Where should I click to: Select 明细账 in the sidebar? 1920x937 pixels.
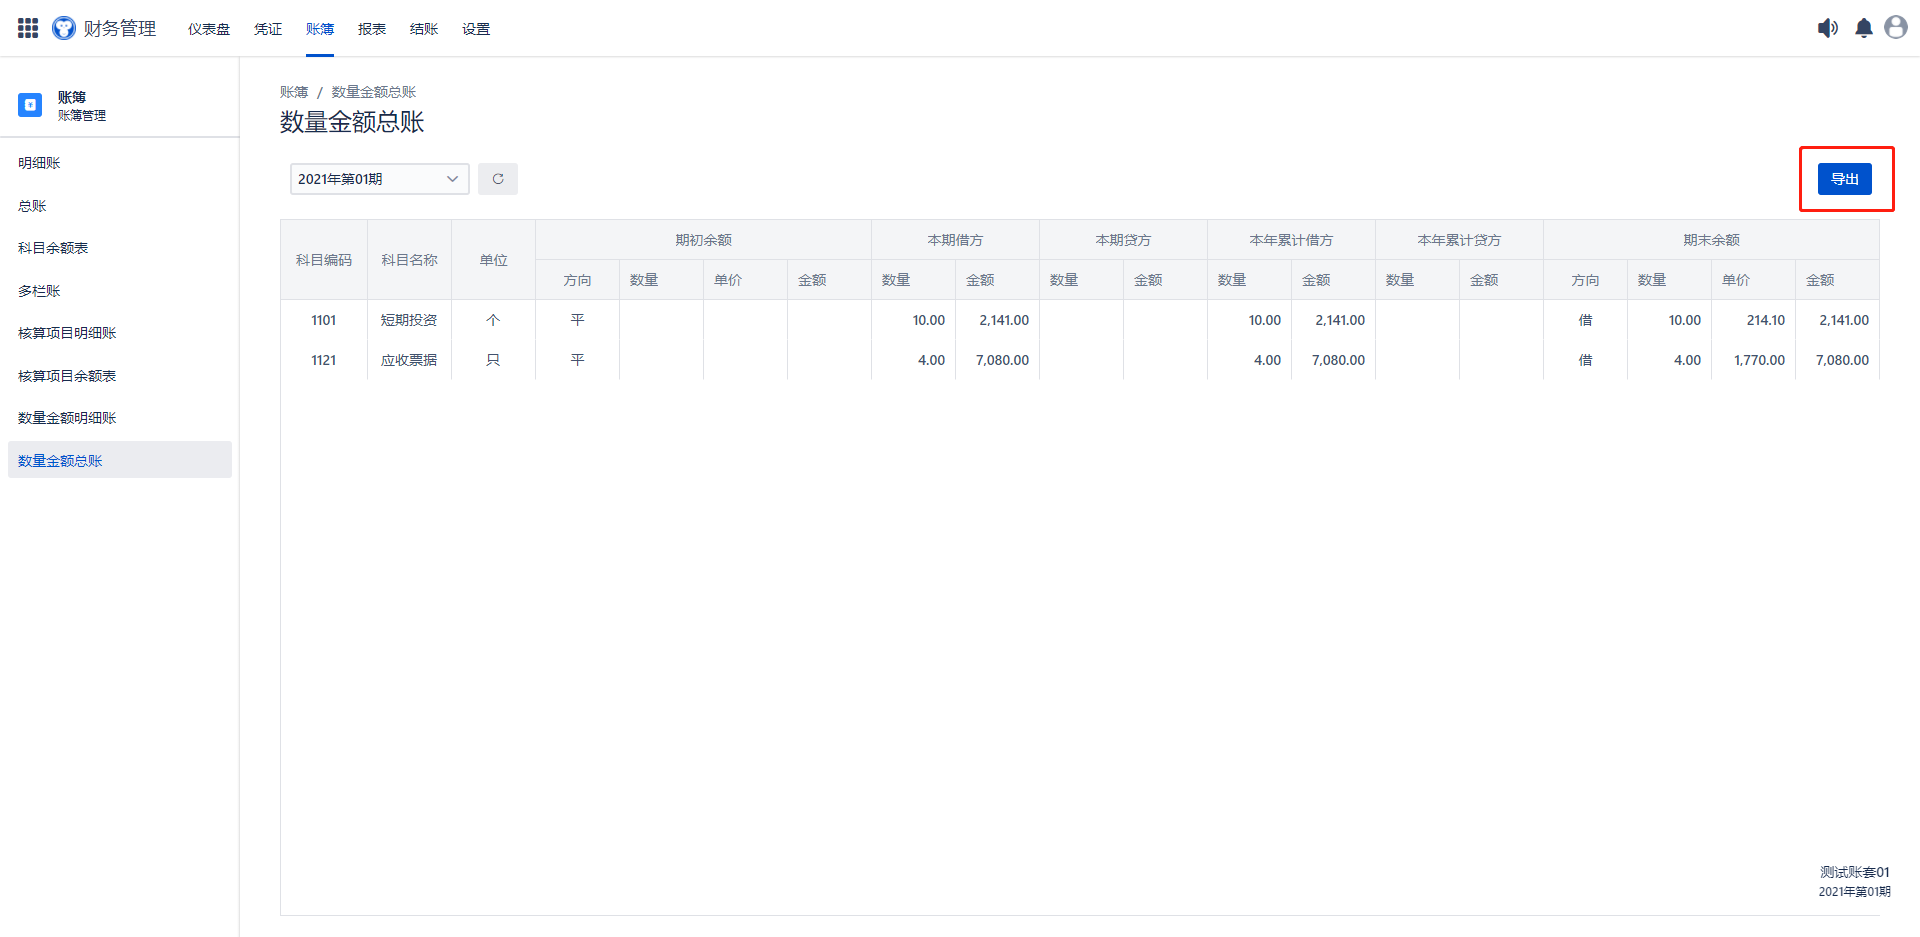pos(40,163)
